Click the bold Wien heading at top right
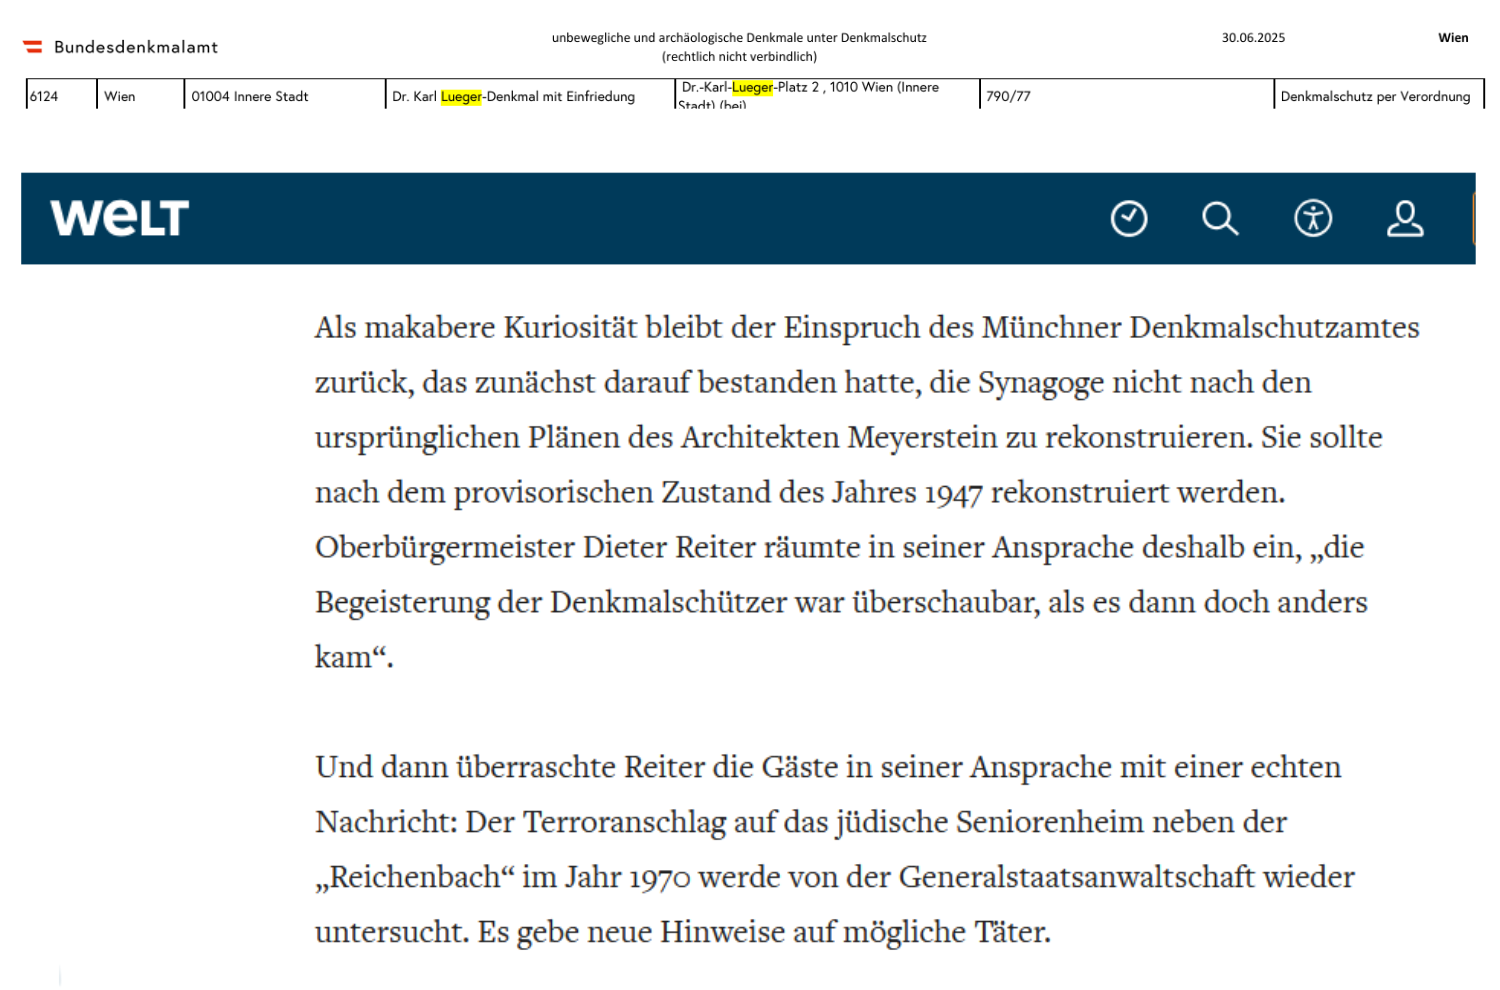This screenshot has width=1500, height=990. 1453,38
